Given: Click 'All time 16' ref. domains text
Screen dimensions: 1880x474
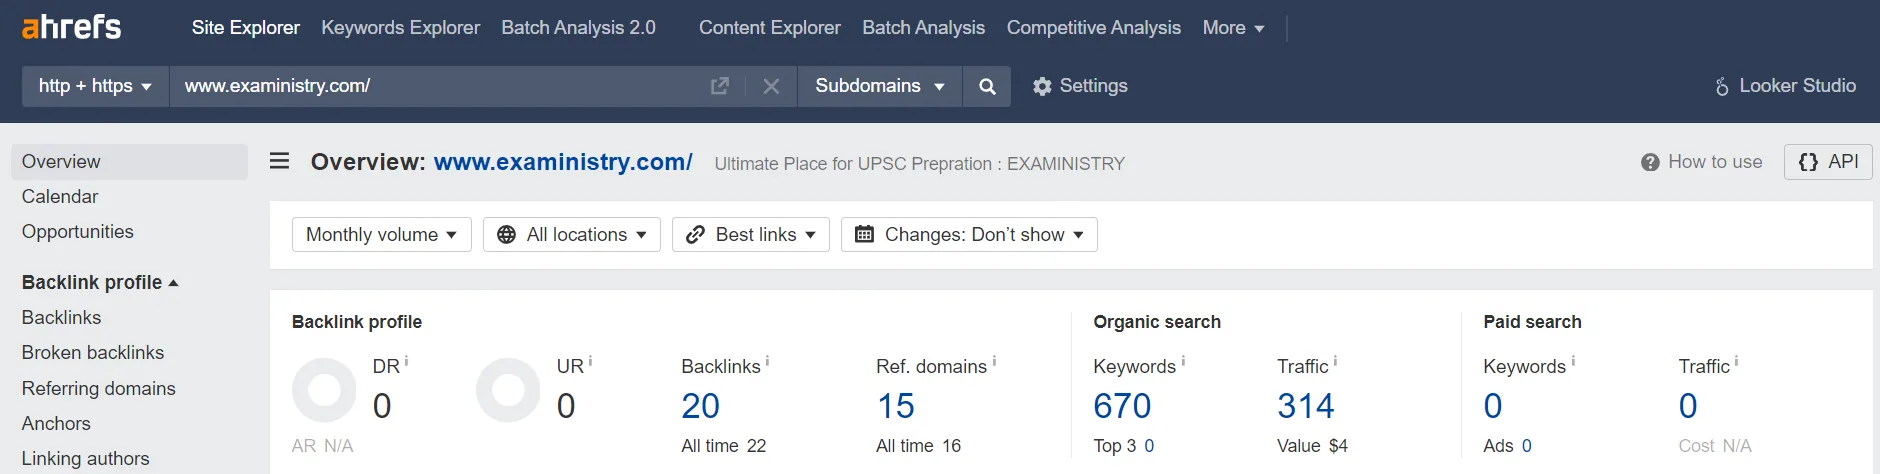Looking at the screenshot, I should (918, 446).
